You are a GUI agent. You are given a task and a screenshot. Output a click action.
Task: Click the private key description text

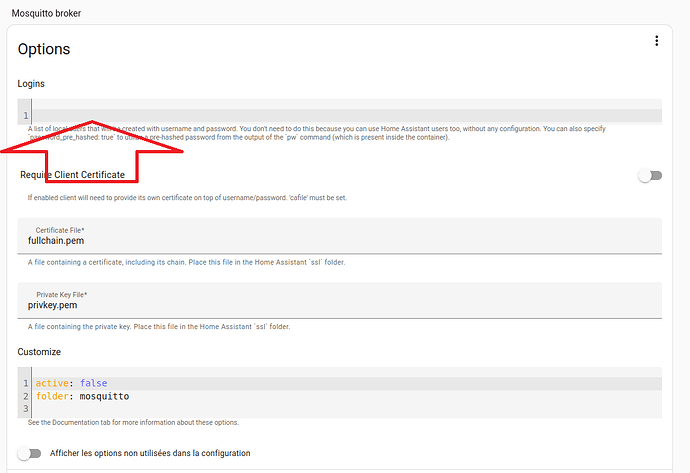[159, 326]
